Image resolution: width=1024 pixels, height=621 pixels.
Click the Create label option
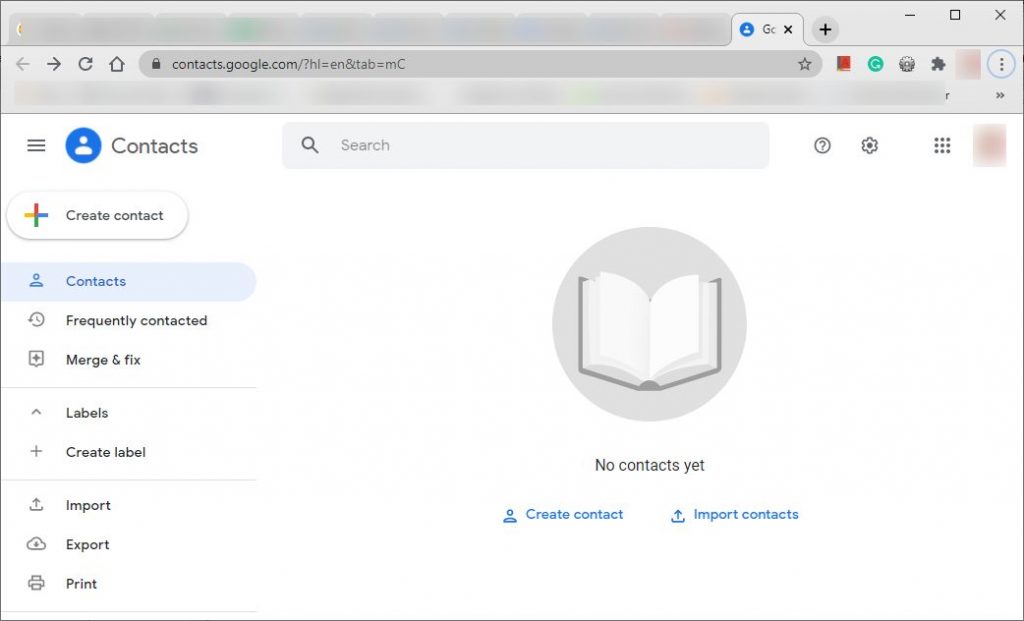[104, 452]
